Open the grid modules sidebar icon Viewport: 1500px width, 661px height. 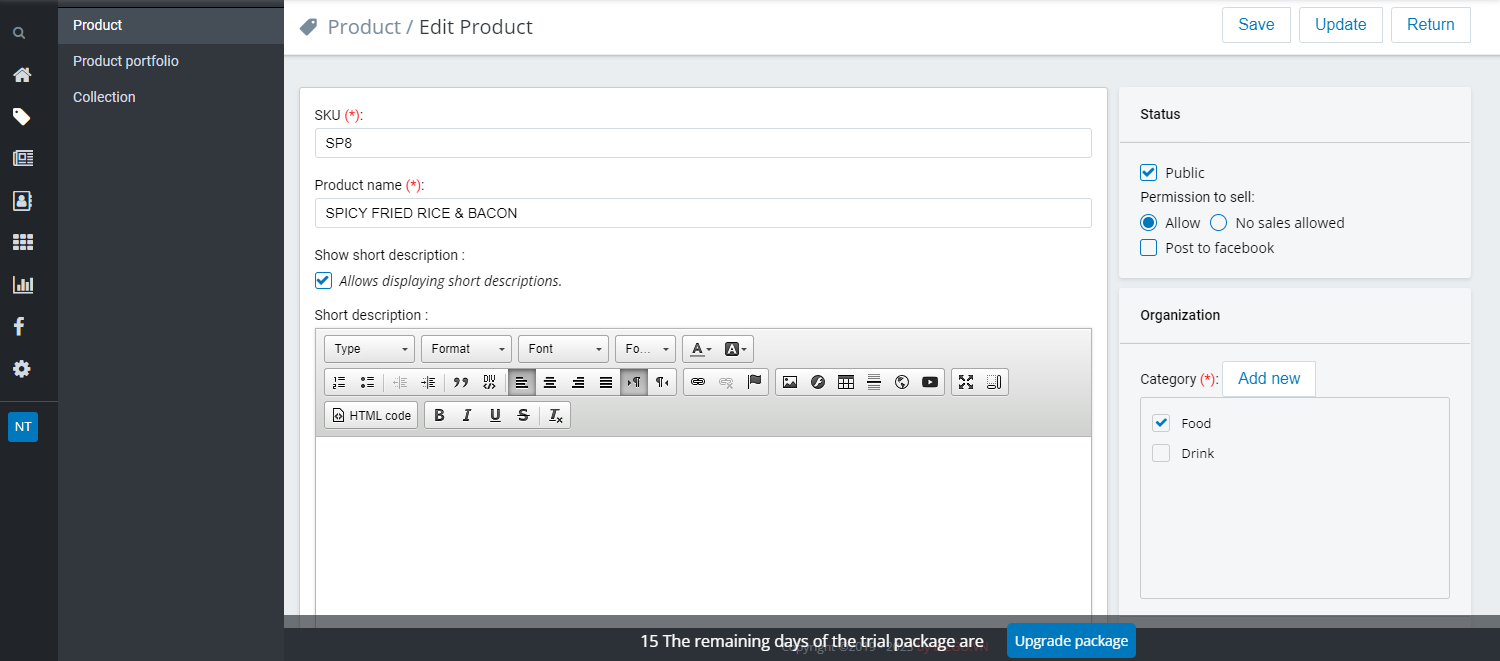(22, 242)
